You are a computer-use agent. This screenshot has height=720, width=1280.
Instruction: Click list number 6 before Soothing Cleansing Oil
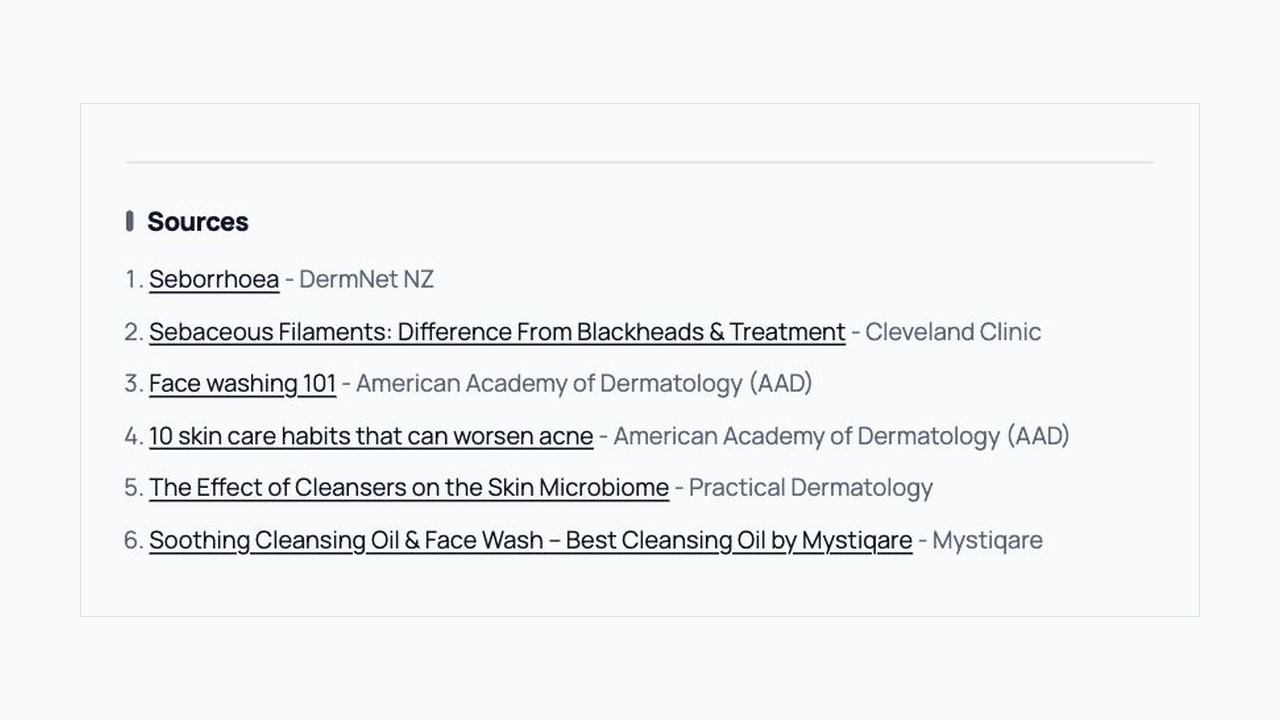134,539
